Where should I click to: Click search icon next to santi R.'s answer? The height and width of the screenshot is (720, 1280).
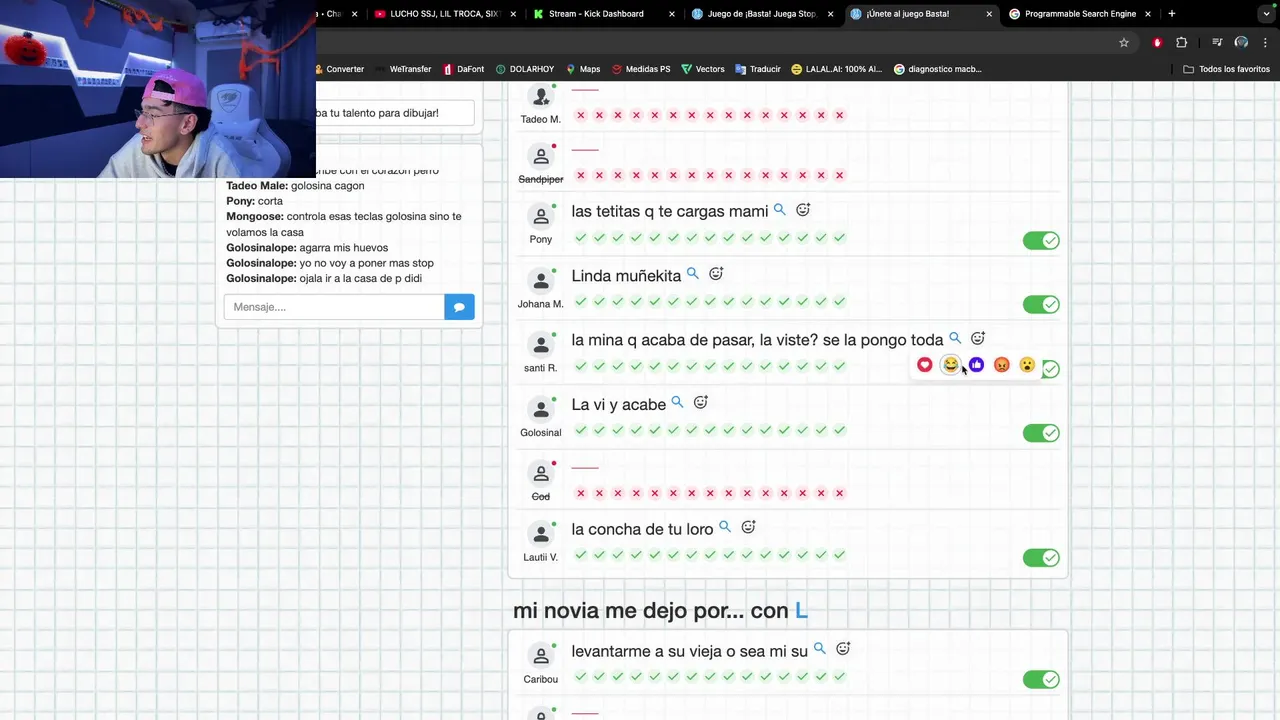point(955,338)
